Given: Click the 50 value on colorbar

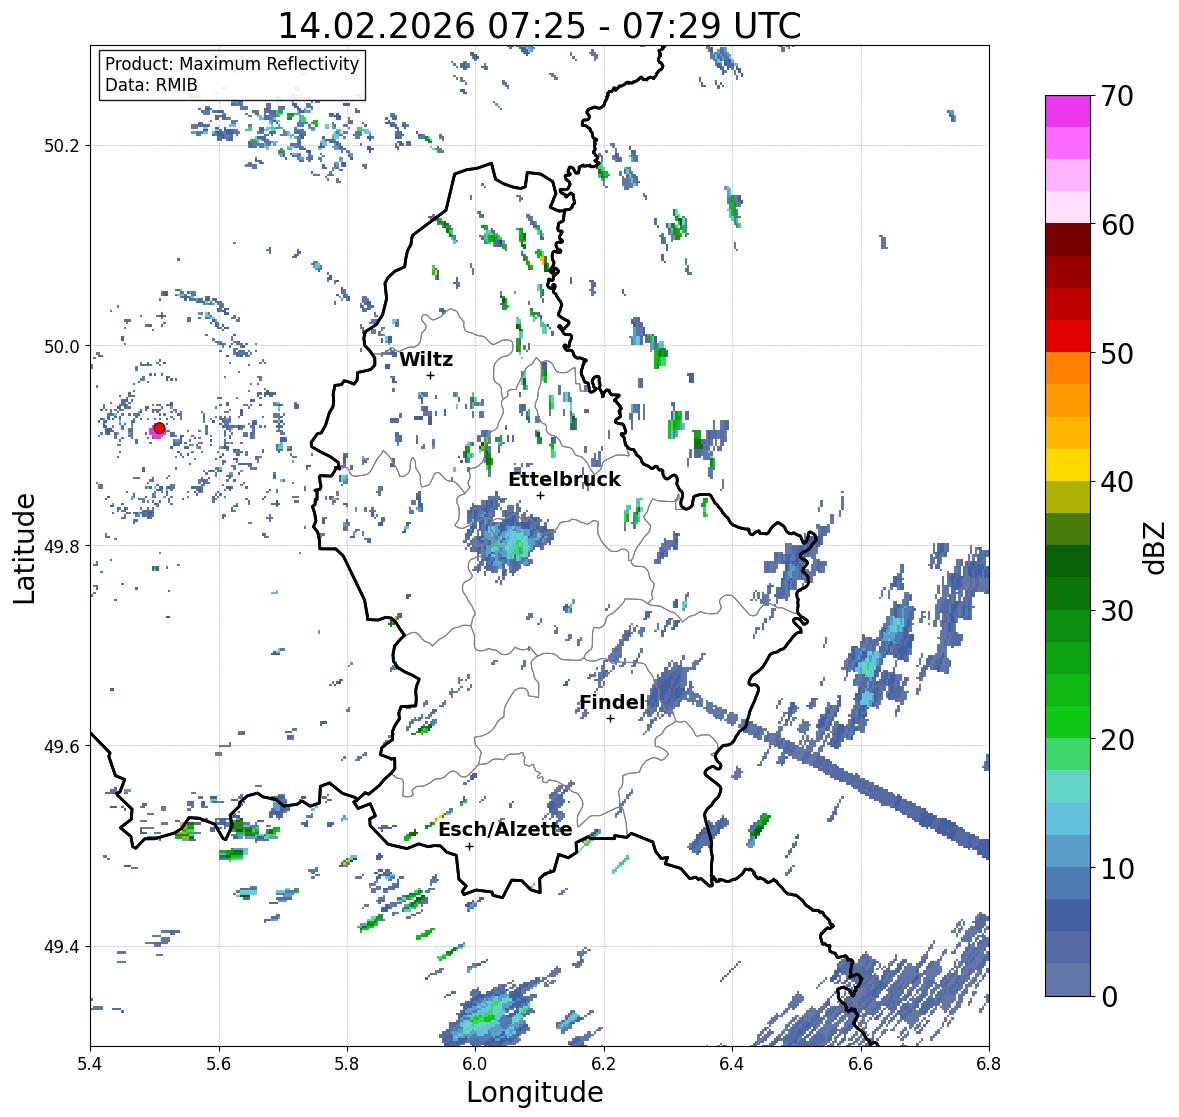Looking at the screenshot, I should 1117,353.
